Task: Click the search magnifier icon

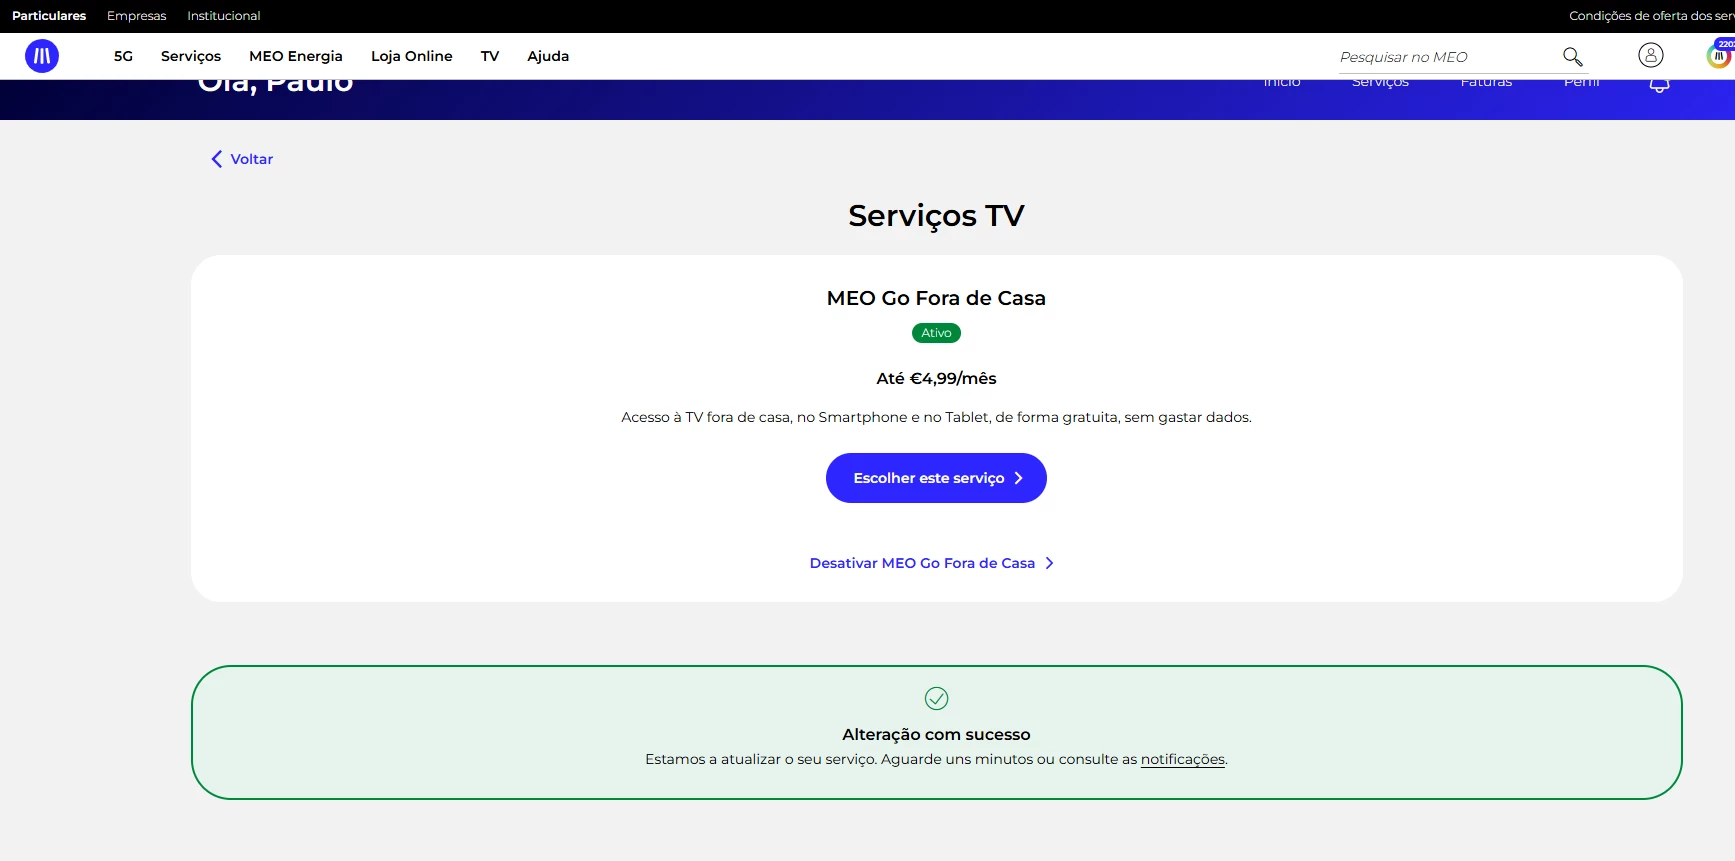Action: pyautogui.click(x=1573, y=57)
